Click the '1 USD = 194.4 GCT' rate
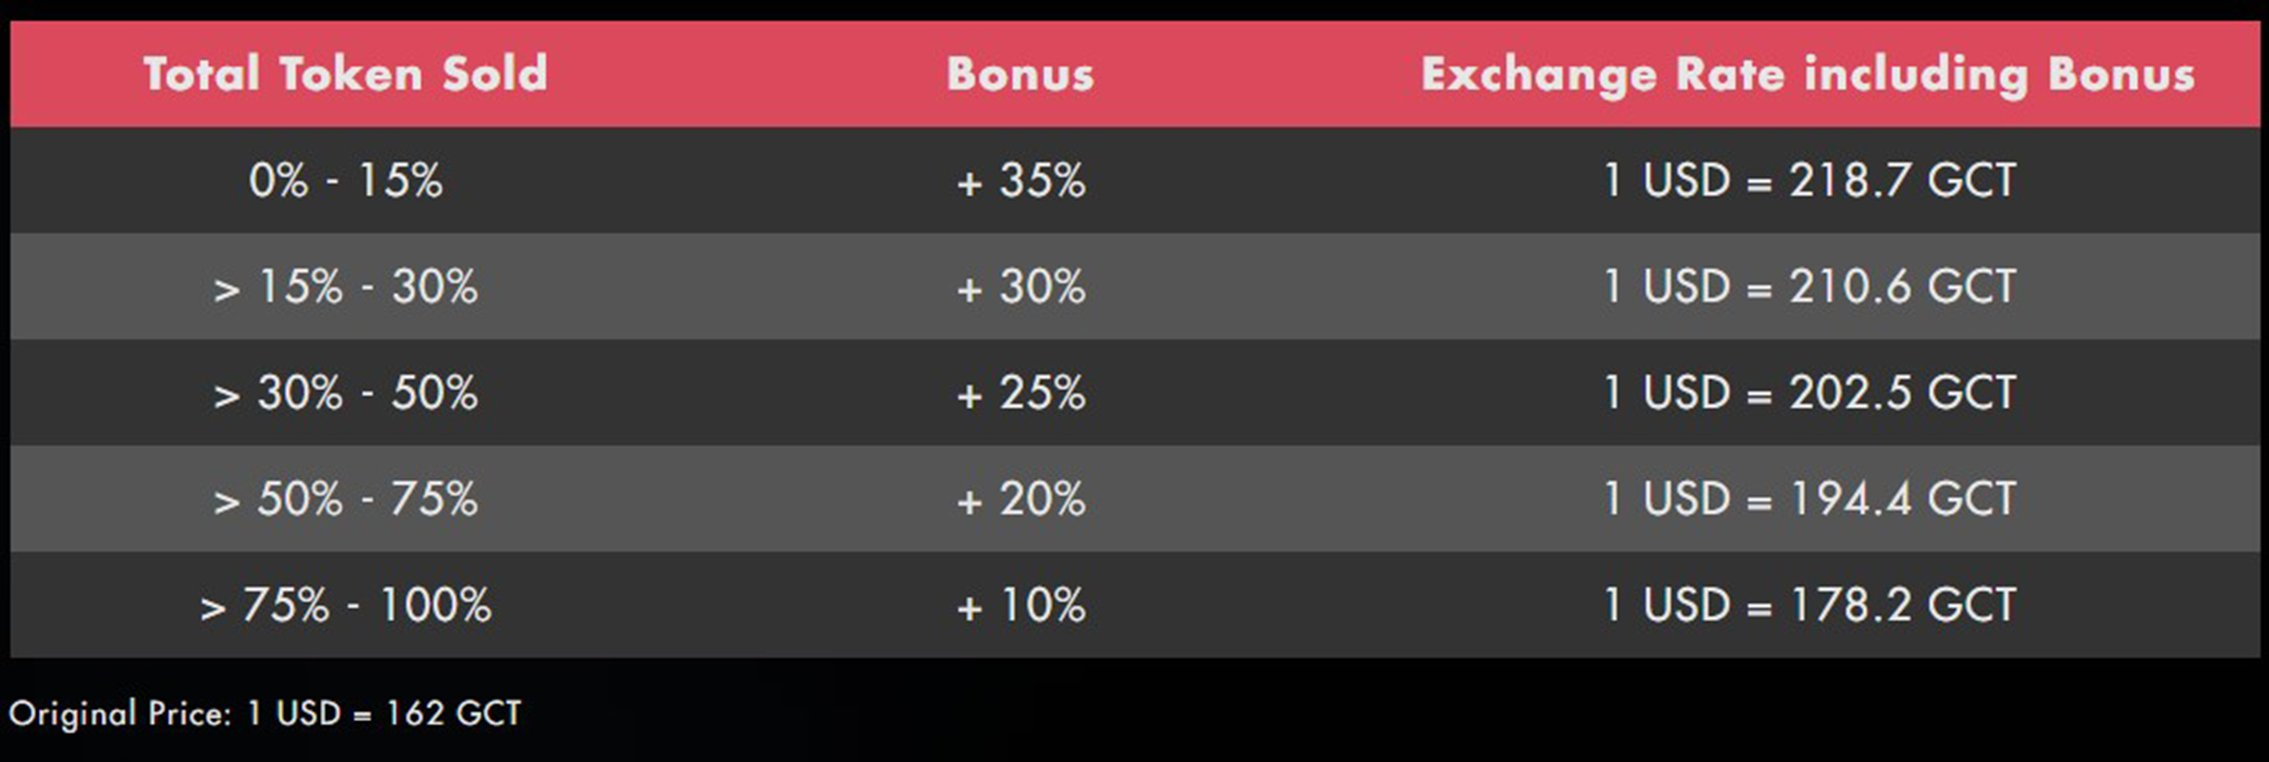 1809,499
